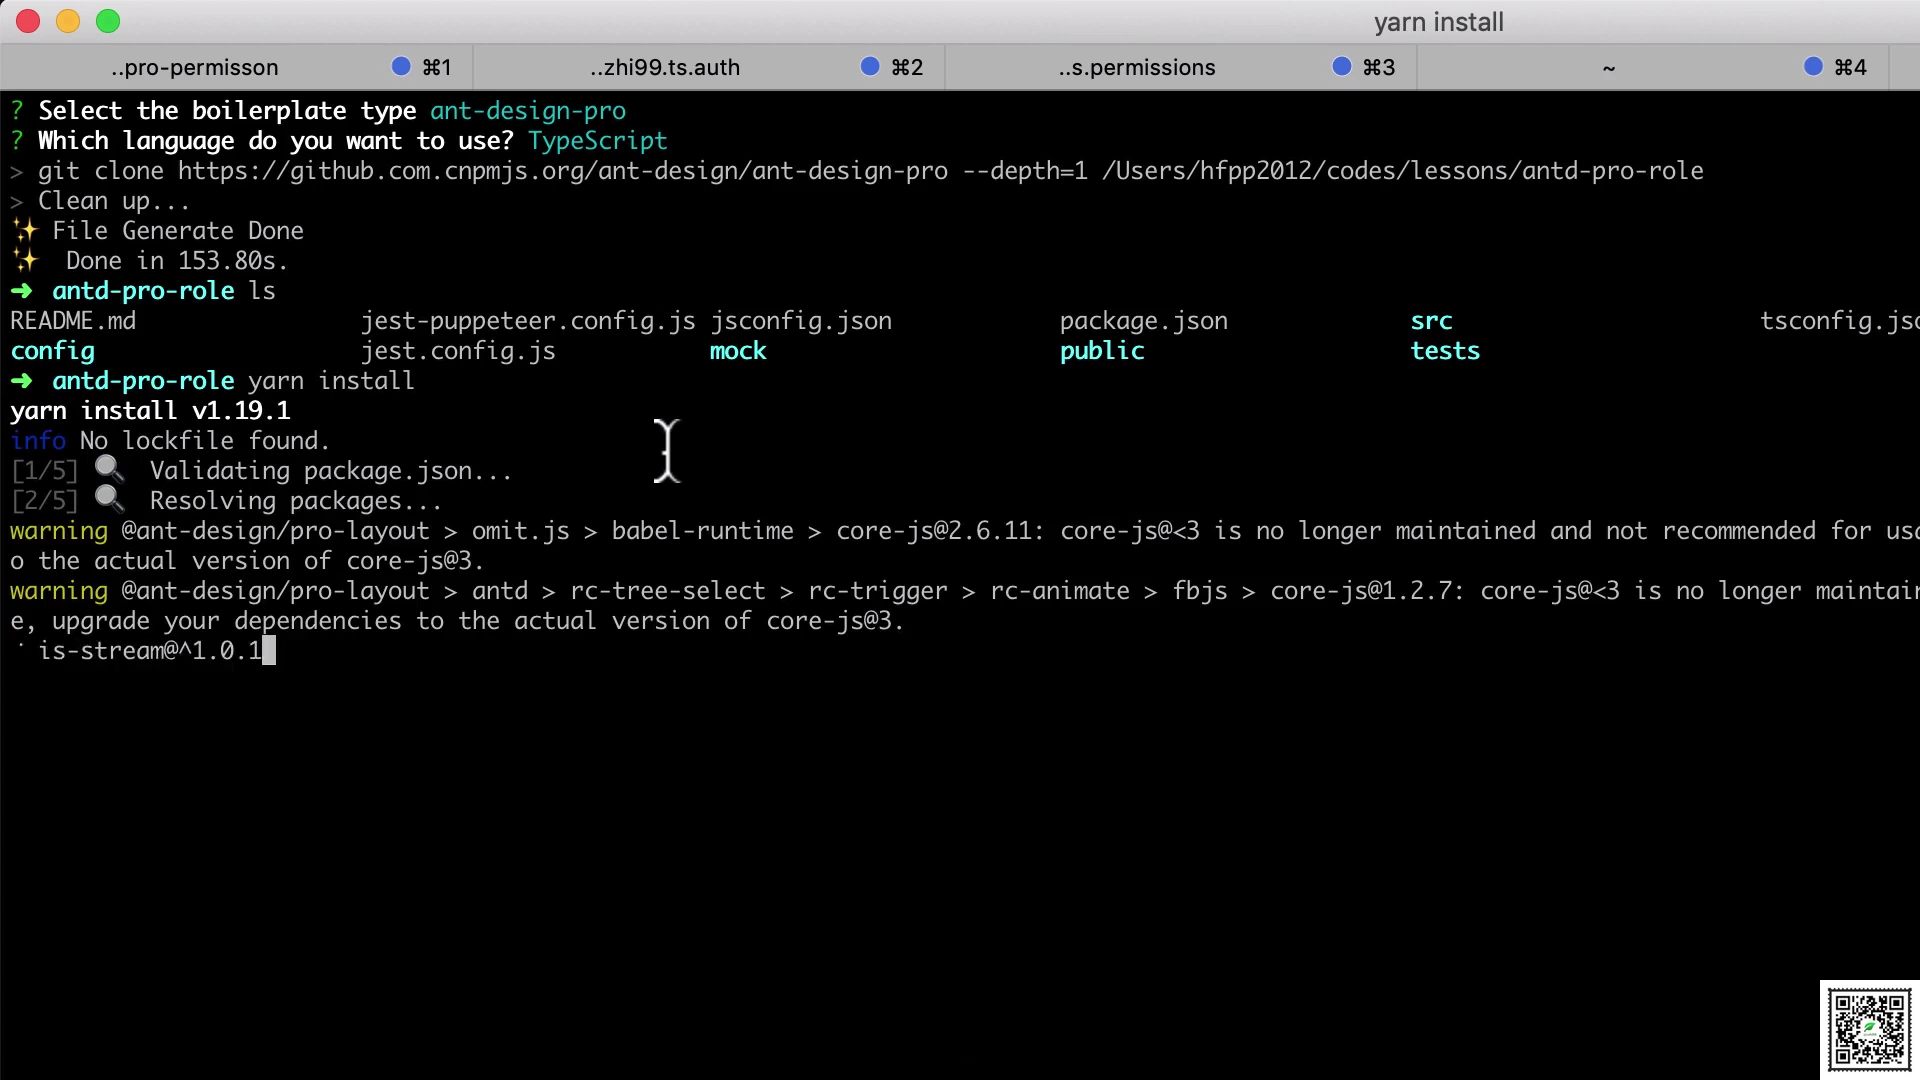1920x1080 pixels.
Task: Click the yellow minimize window button
Action: click(68, 21)
